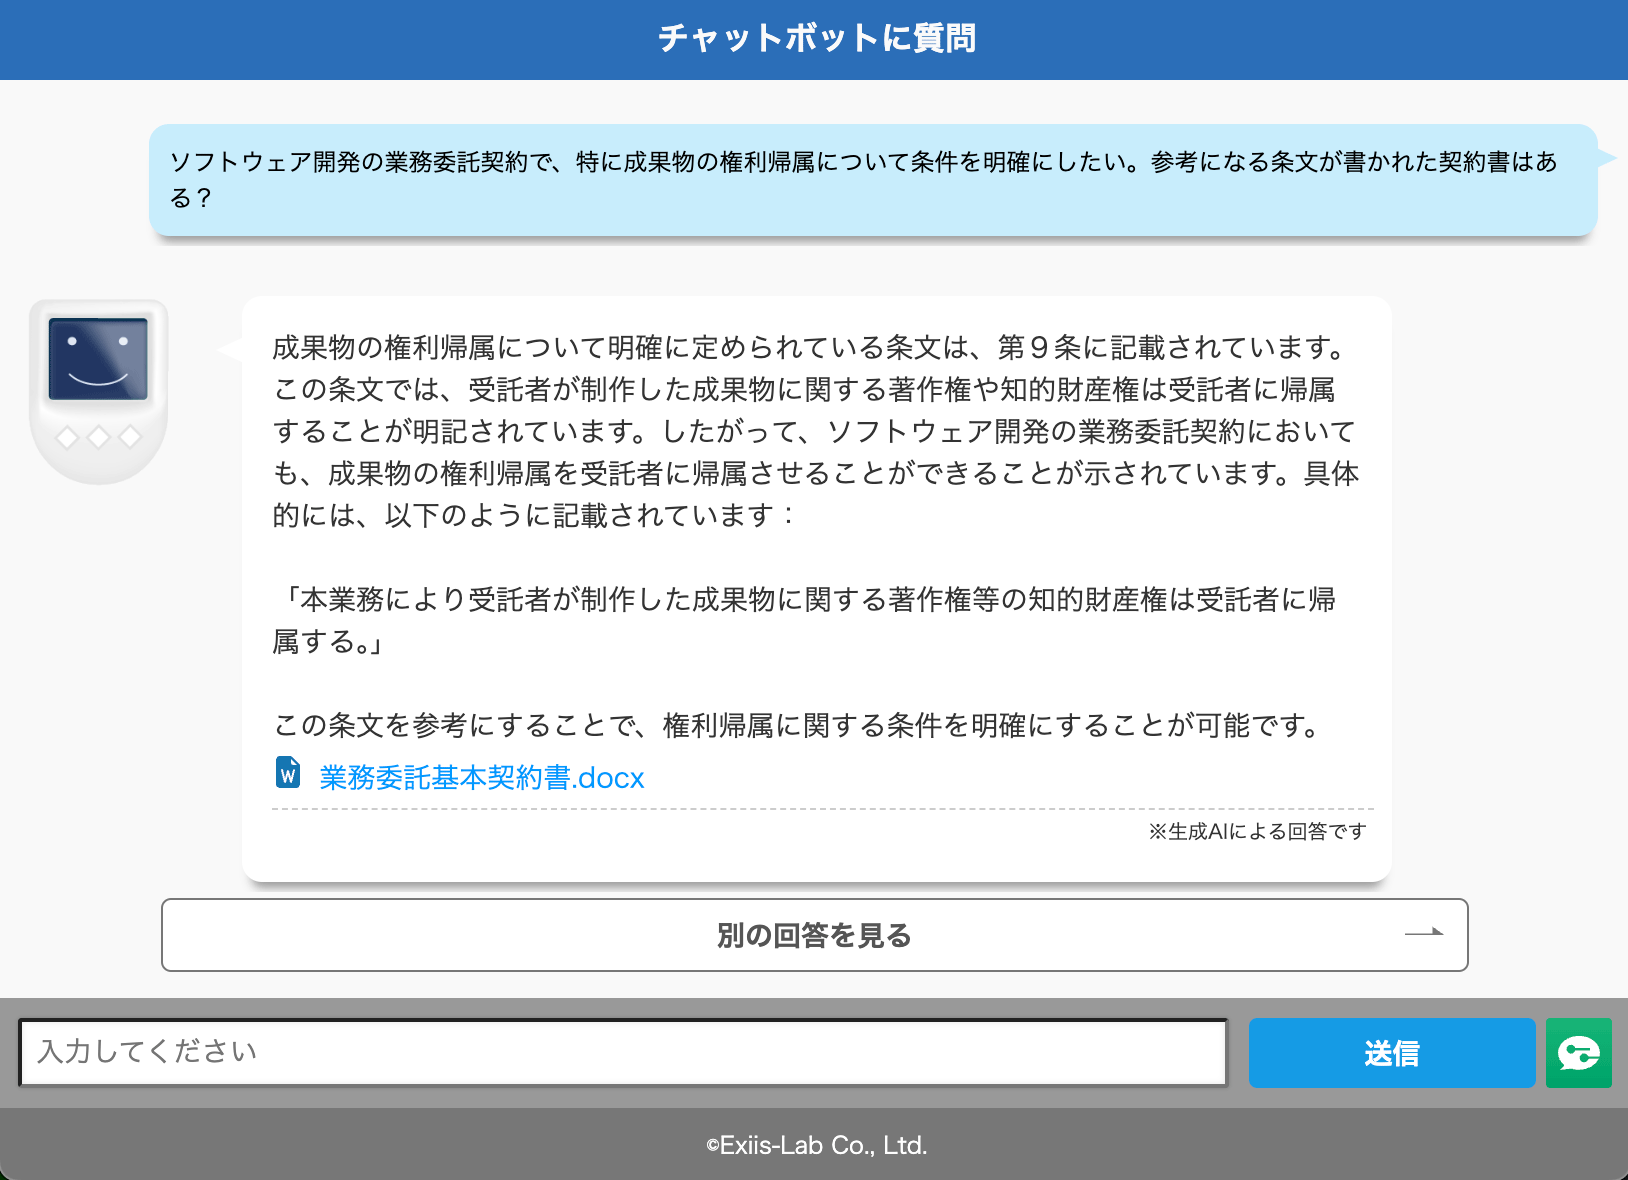The height and width of the screenshot is (1180, 1628).
Task: Click the ©Exiis-Lab Co., Ltd. footer text
Action: point(816,1145)
